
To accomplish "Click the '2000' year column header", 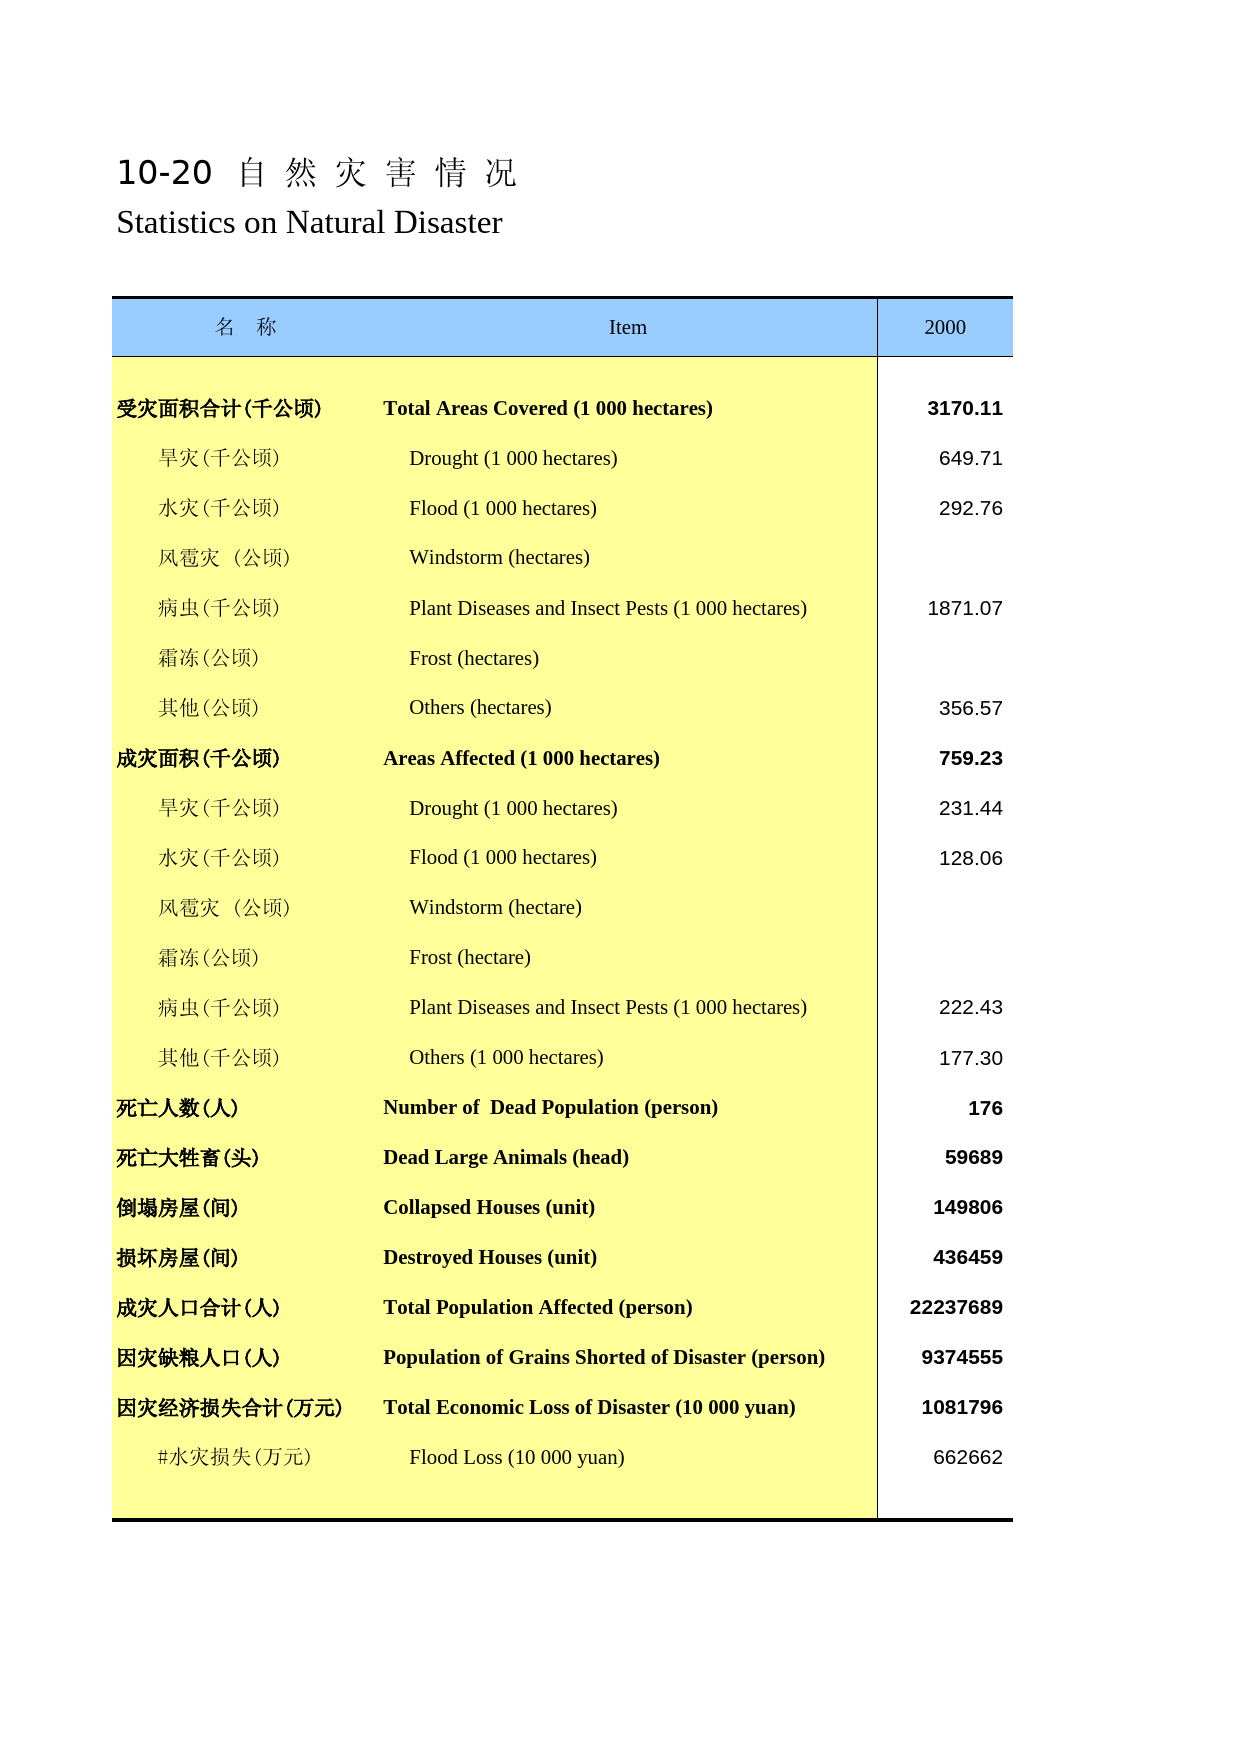I will 944,327.
